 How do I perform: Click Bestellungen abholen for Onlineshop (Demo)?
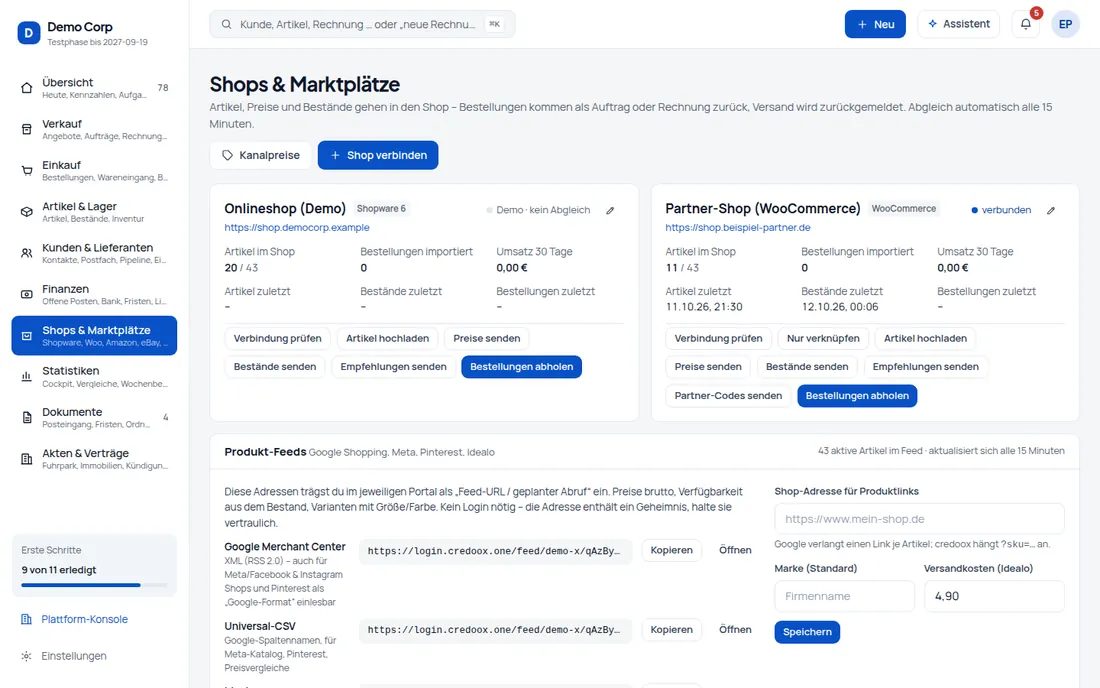point(521,367)
